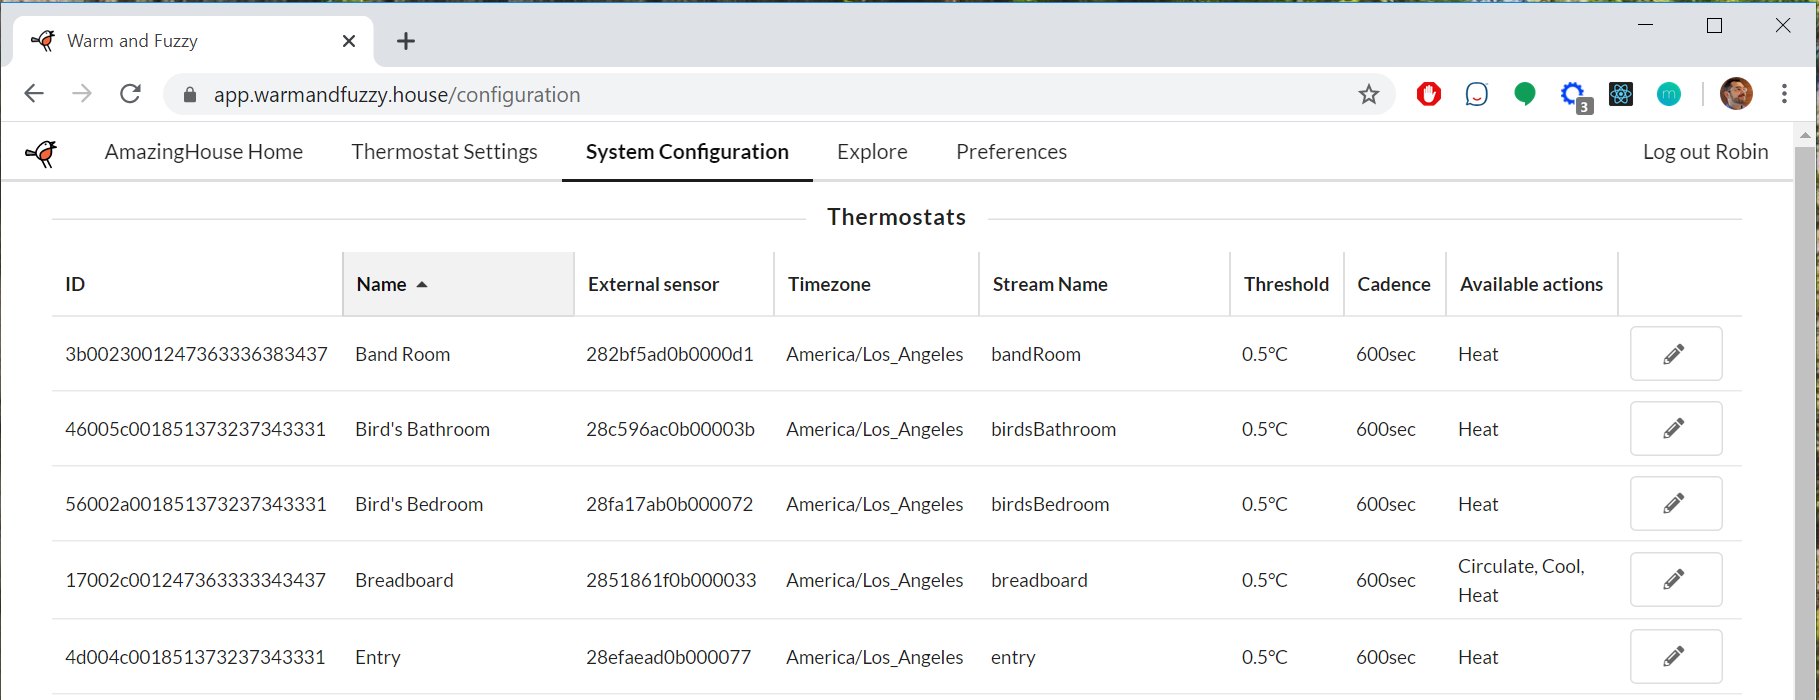
Task: Click the edit pencil for Band Room
Action: pos(1675,354)
